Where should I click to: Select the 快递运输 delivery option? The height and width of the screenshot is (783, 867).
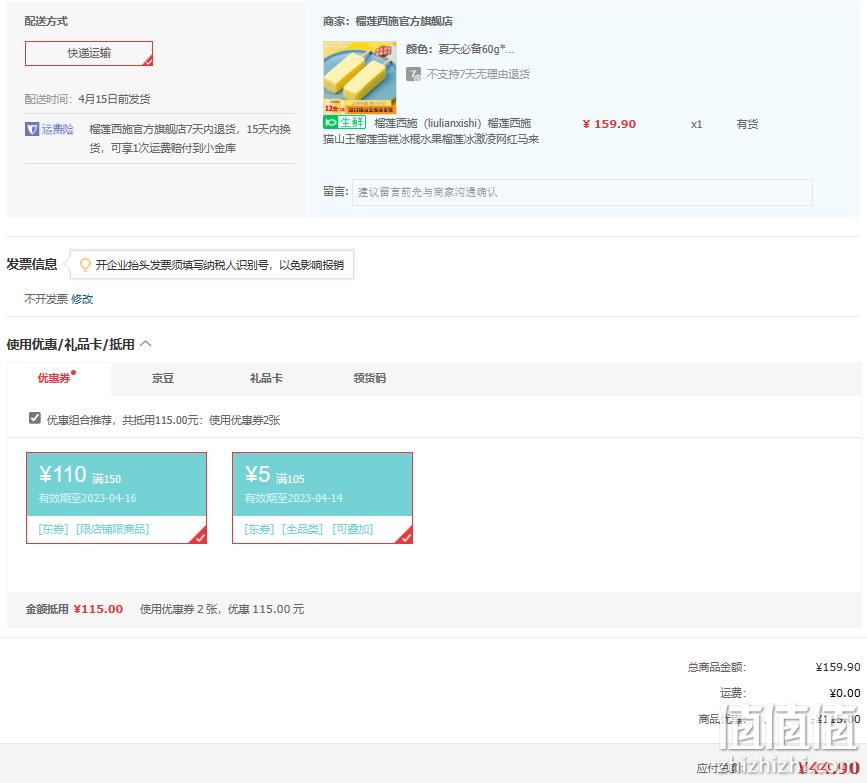(89, 53)
